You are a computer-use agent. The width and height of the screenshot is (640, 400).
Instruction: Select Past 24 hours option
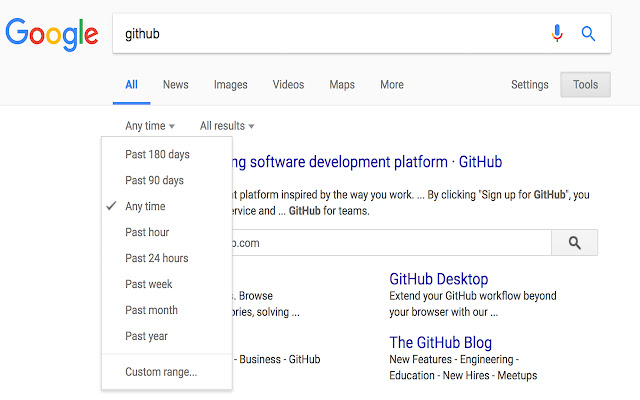[x=167, y=258]
